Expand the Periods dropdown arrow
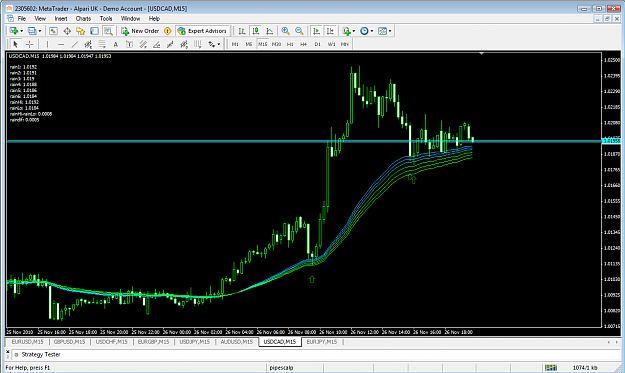This screenshot has width=625, height=373. (372, 31)
